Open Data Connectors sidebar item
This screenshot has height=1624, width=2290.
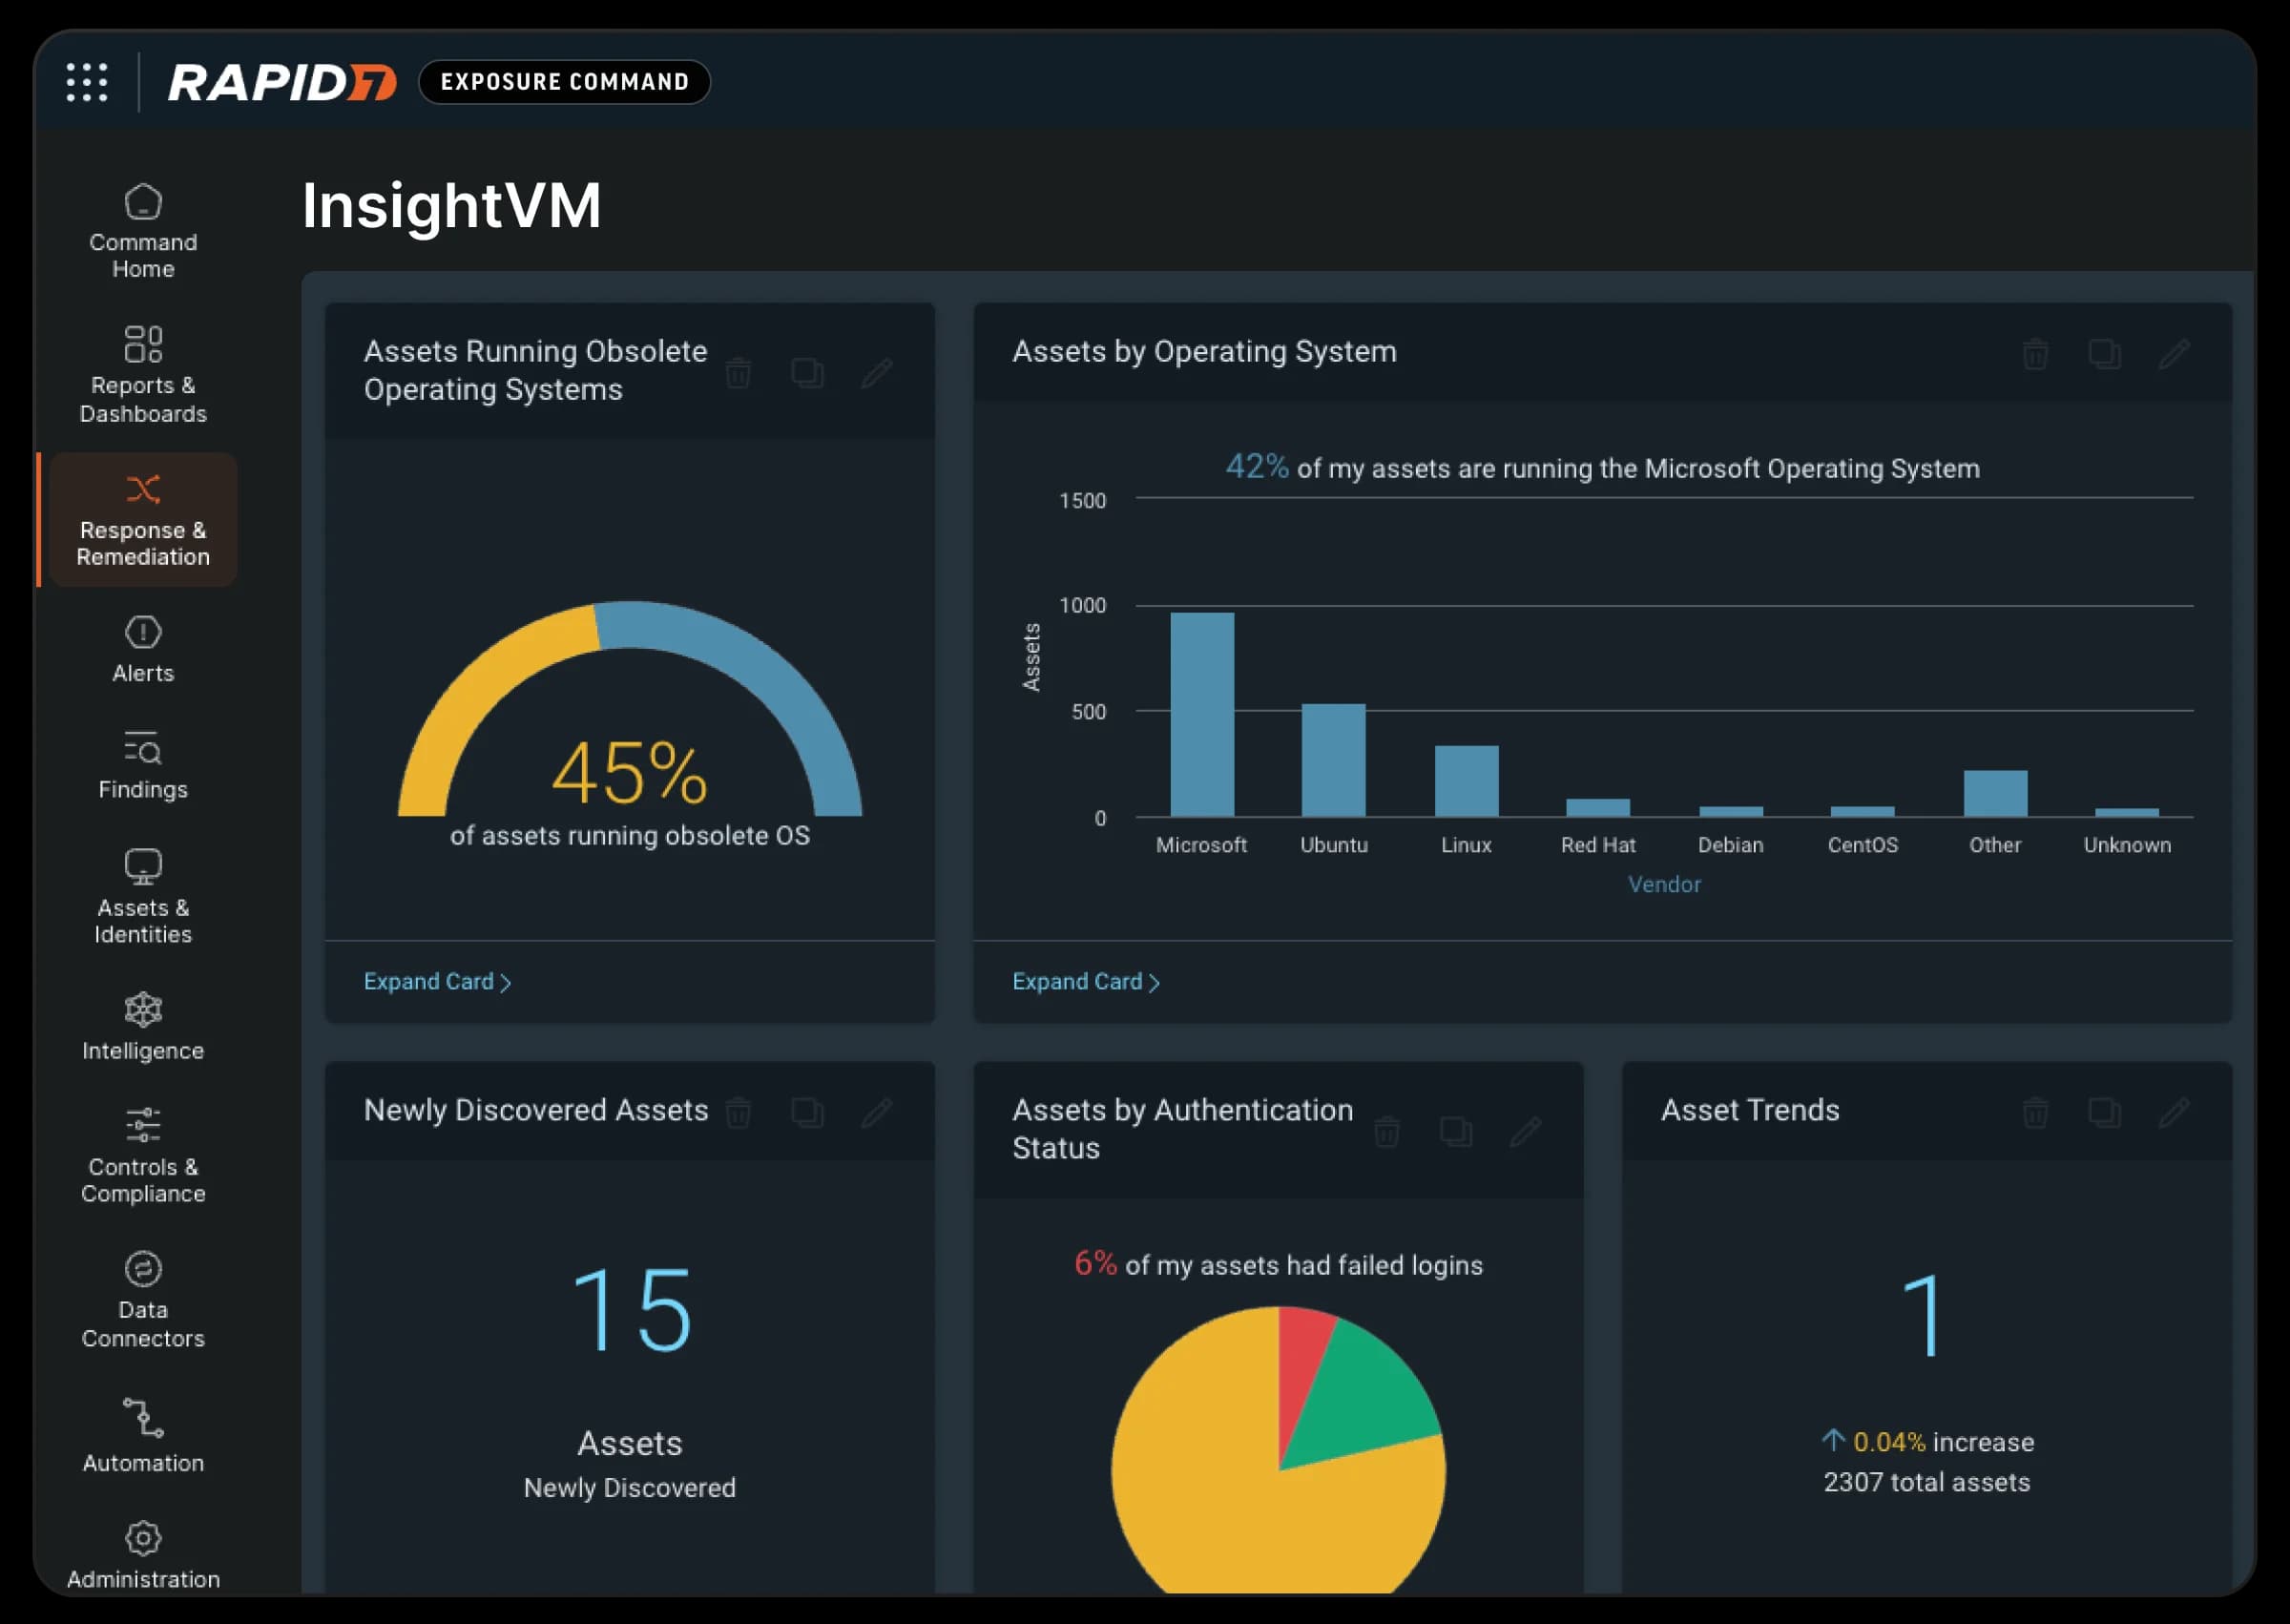coord(143,1300)
